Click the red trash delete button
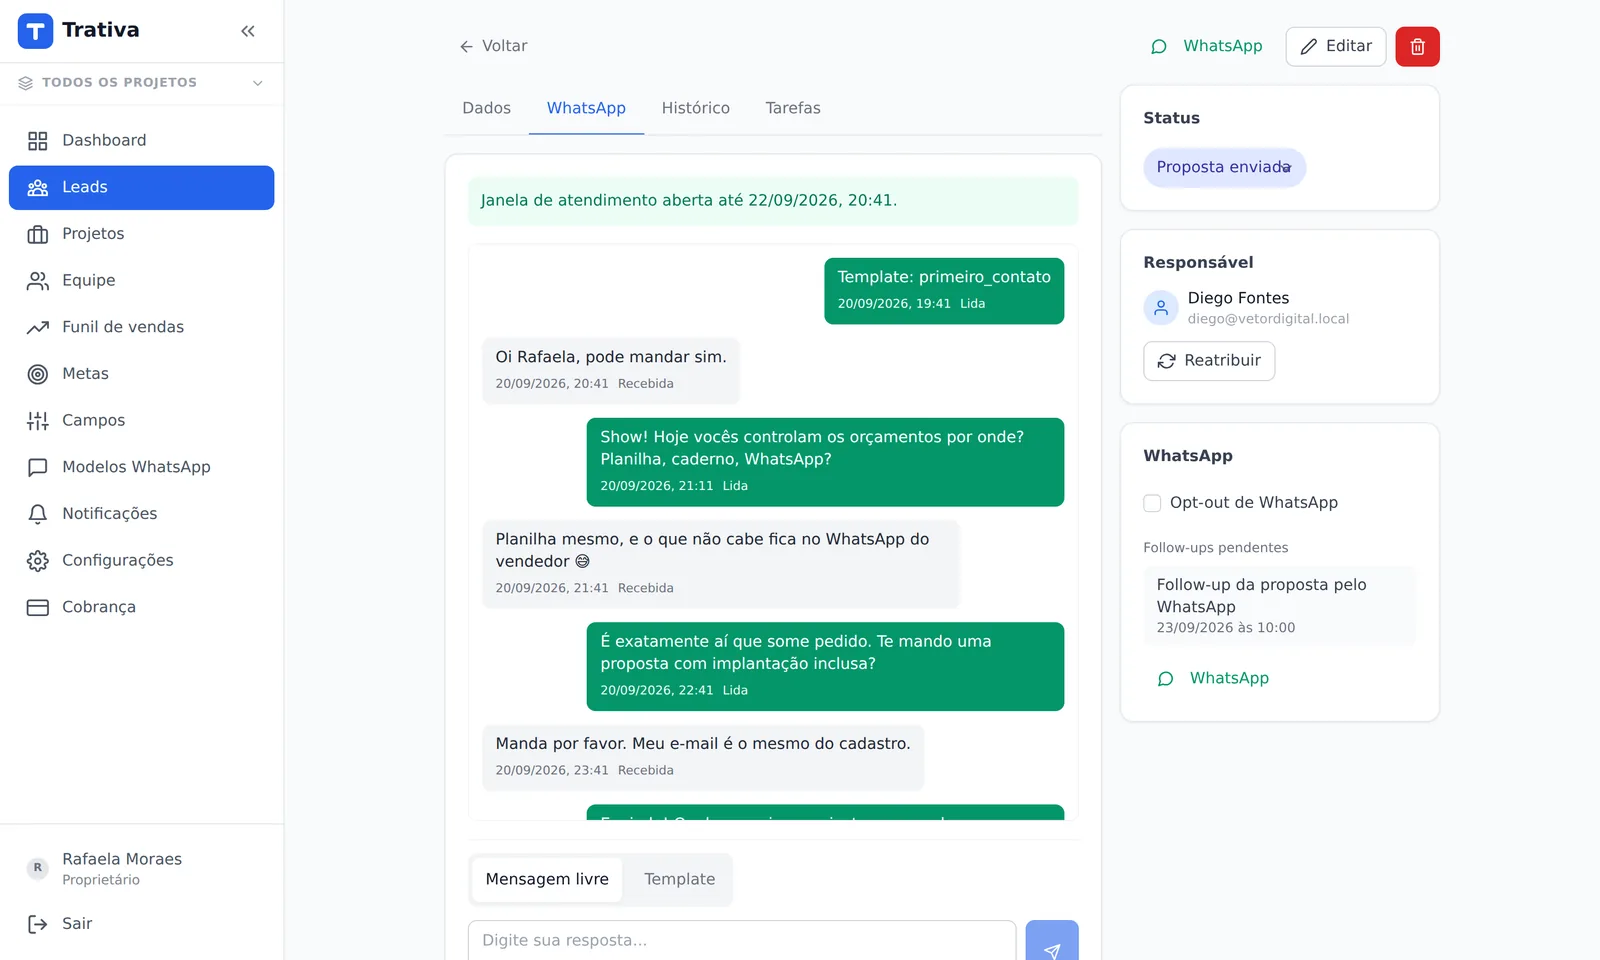Screen dimensions: 1600x960 1418,46
